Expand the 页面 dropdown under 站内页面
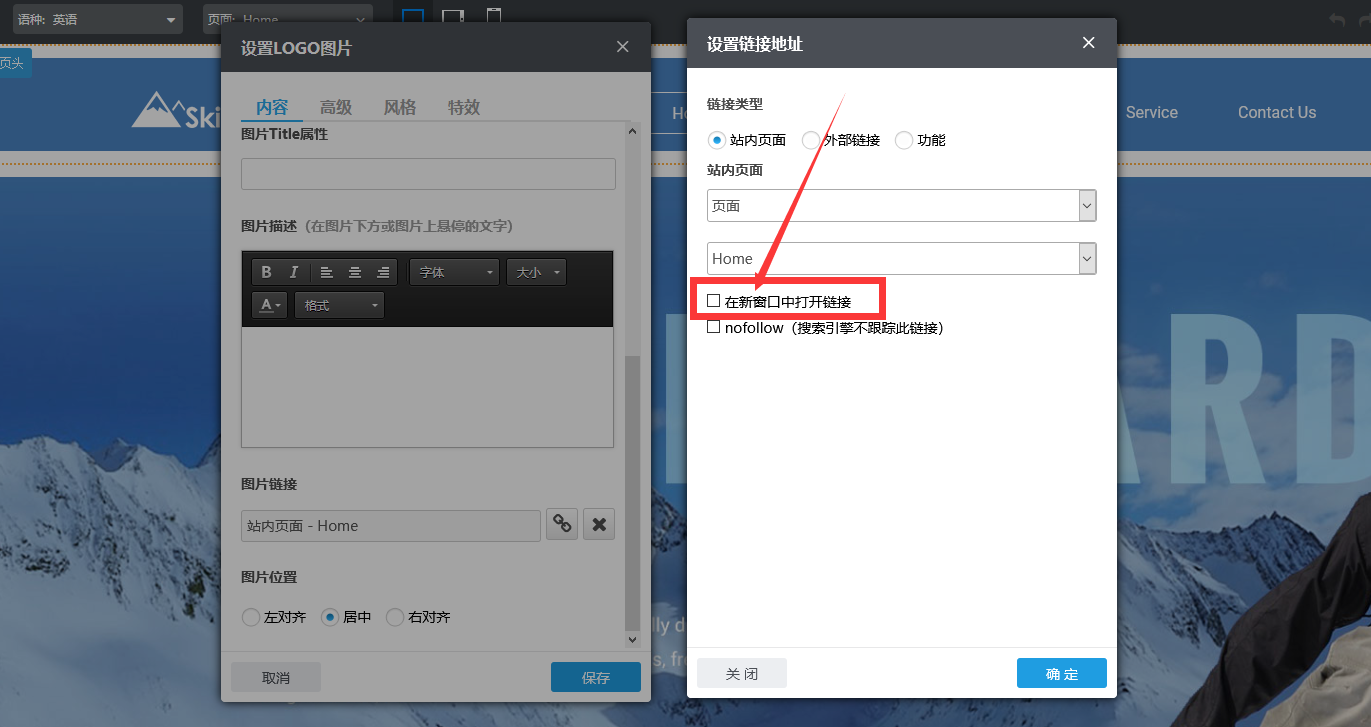Image resolution: width=1371 pixels, height=727 pixels. coord(901,206)
